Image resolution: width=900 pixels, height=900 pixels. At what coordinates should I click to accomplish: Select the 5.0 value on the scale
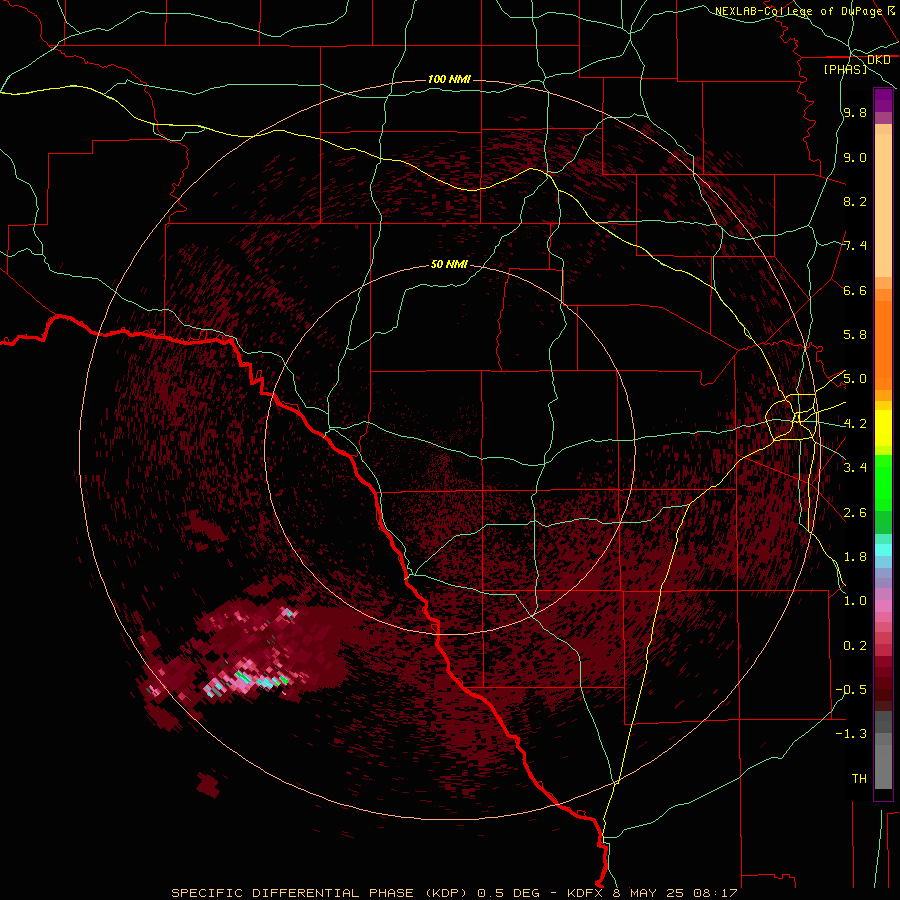pos(855,379)
